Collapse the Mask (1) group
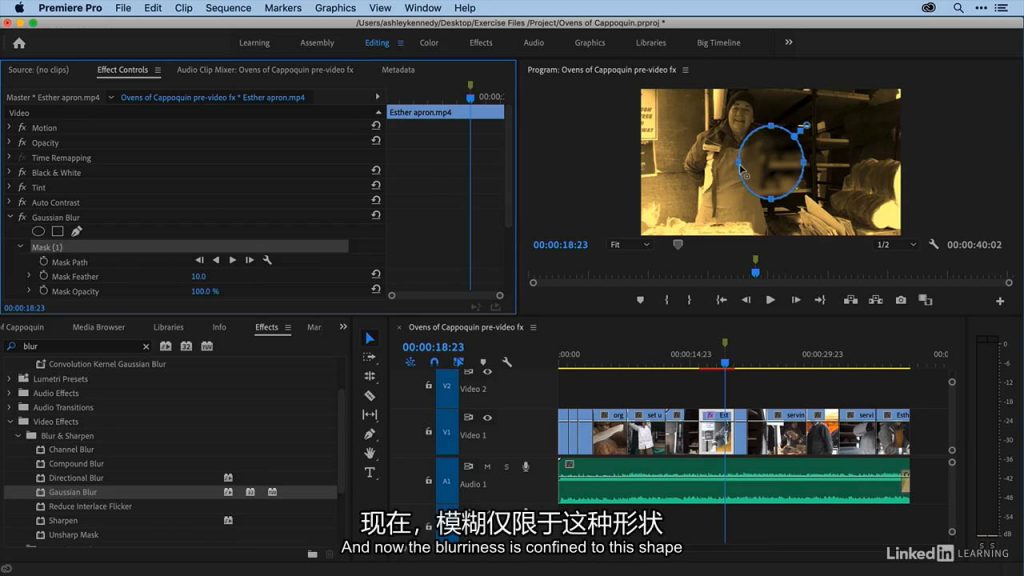Screen dimensions: 1024x576 [20, 246]
